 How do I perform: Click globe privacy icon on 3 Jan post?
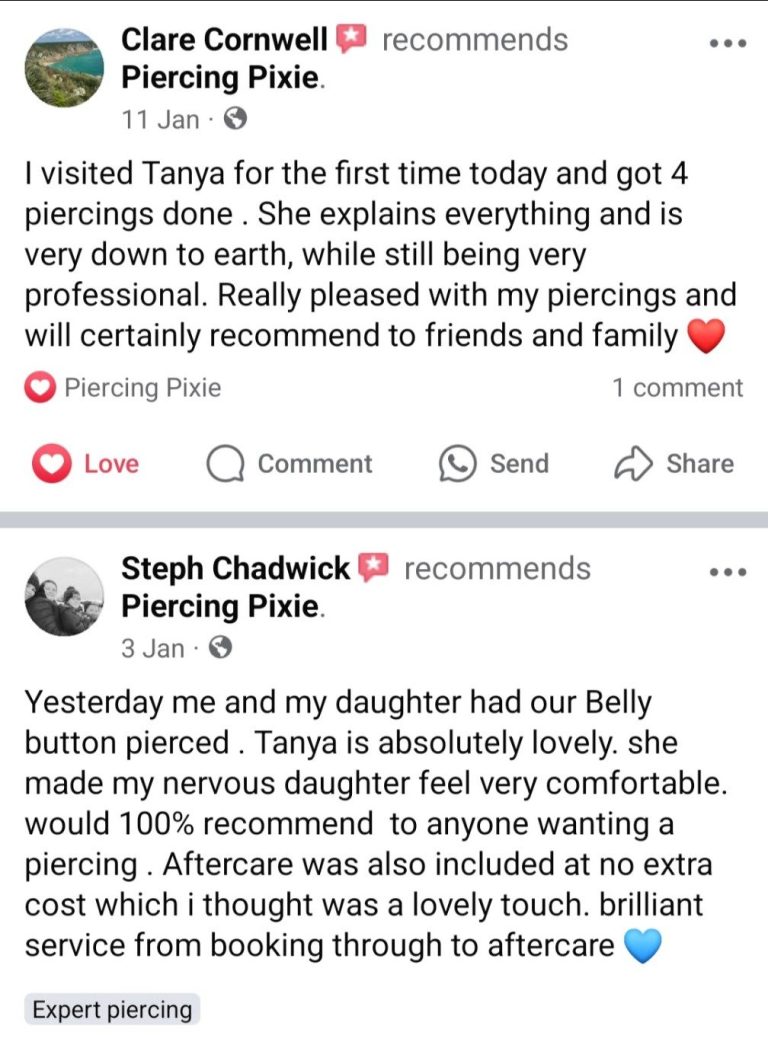(222, 648)
